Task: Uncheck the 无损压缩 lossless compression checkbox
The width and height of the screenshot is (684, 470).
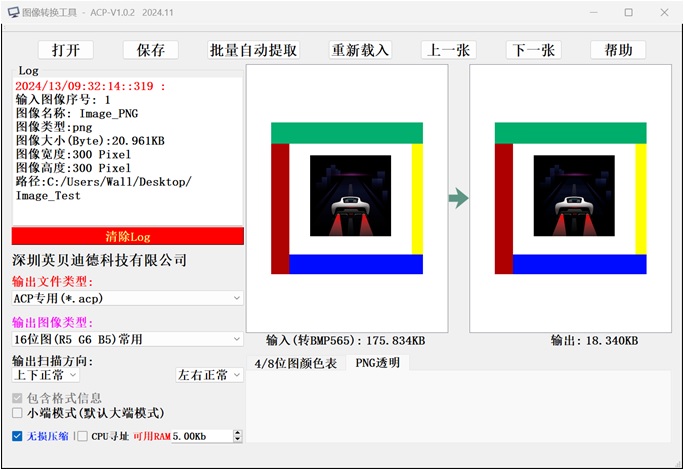Action: point(17,436)
